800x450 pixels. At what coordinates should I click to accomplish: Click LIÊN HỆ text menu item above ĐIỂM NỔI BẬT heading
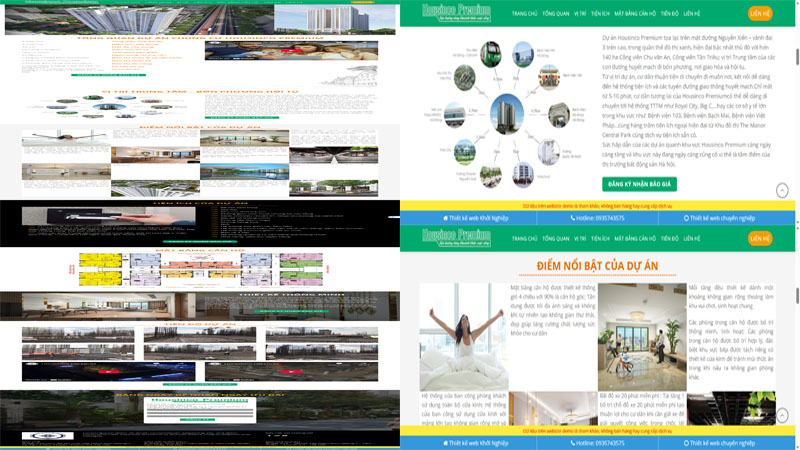tap(692, 239)
